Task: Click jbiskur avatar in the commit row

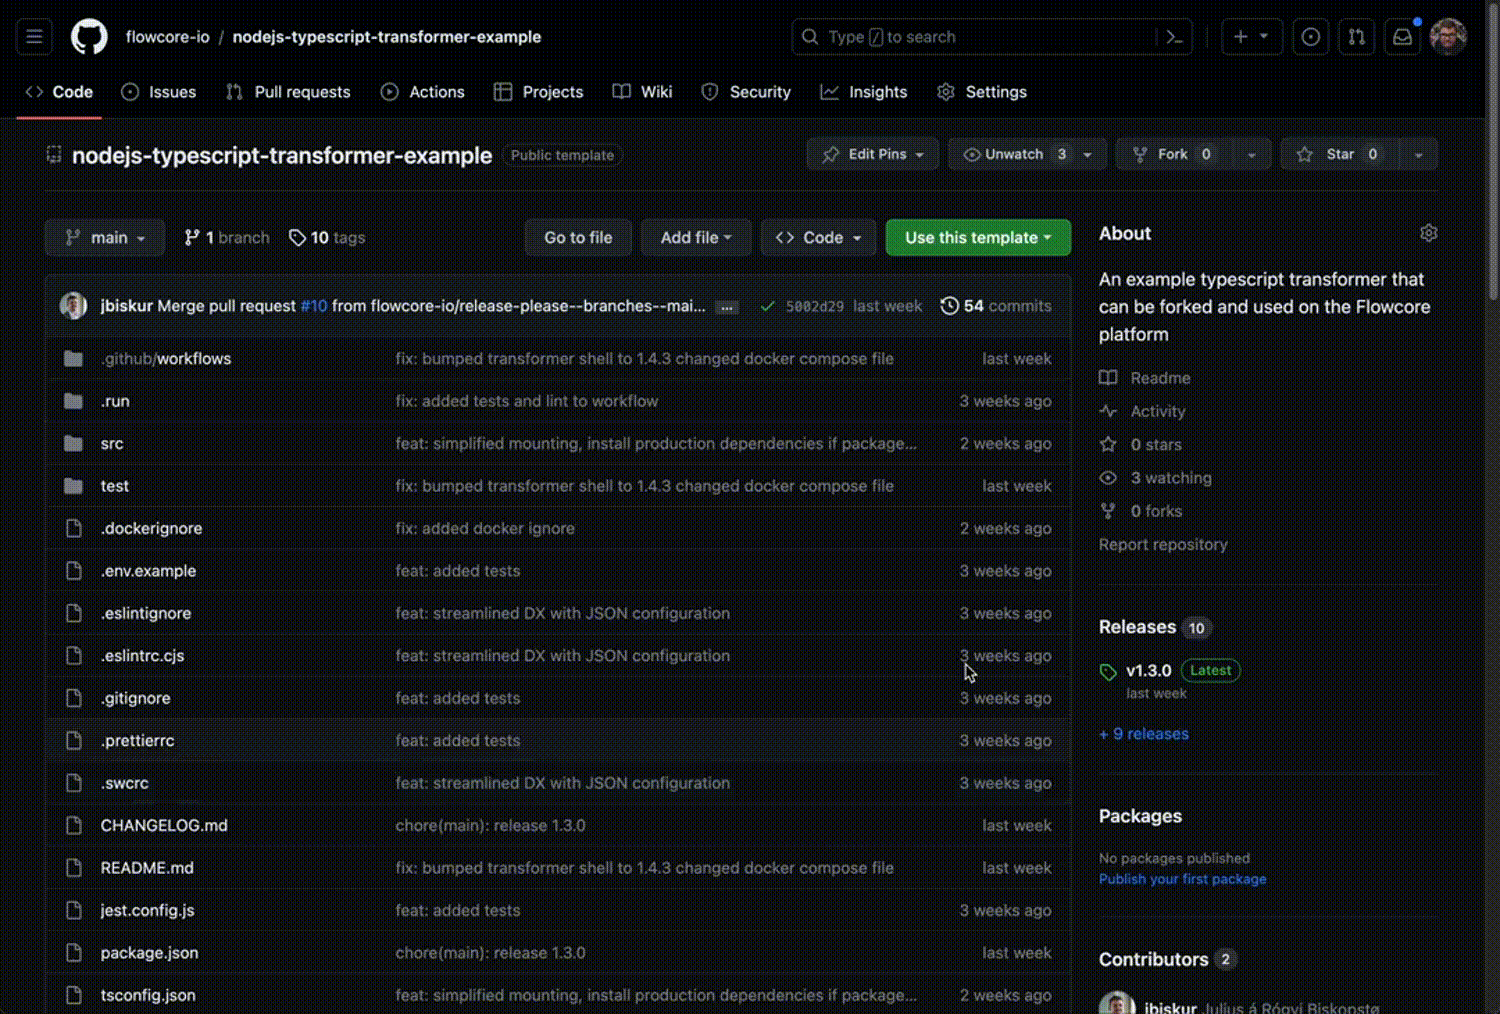Action: (73, 306)
